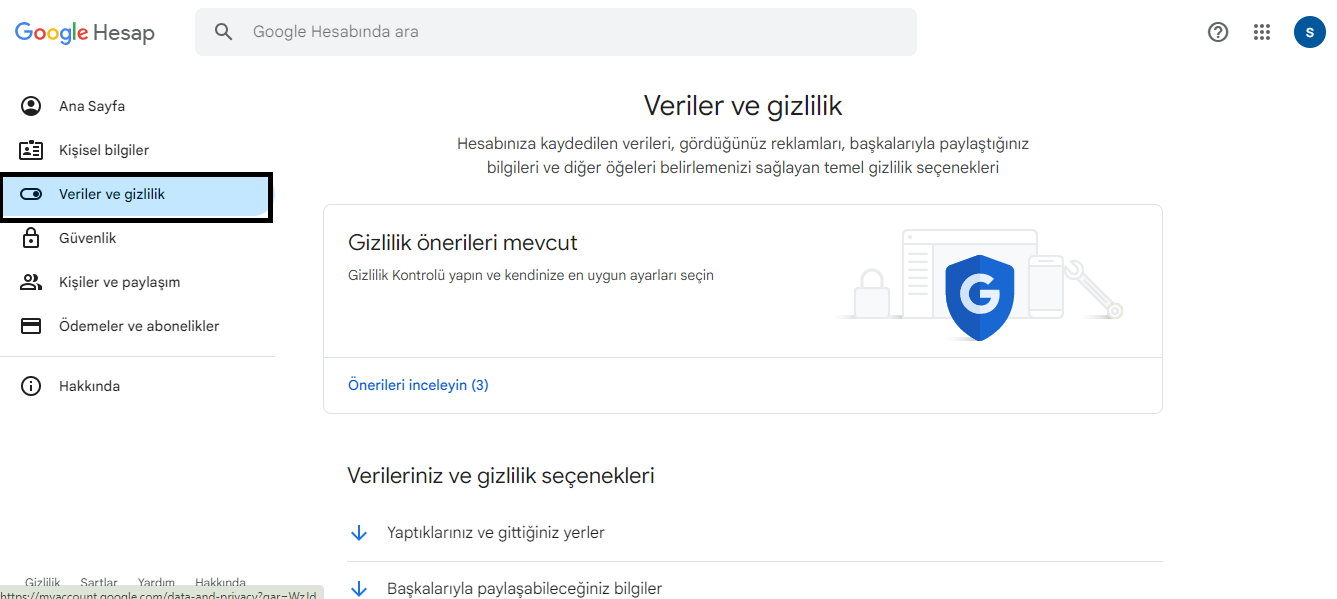Select the Kişisel bilgiler ID card icon
Screen dimensions: 1337x599
(x=31, y=149)
